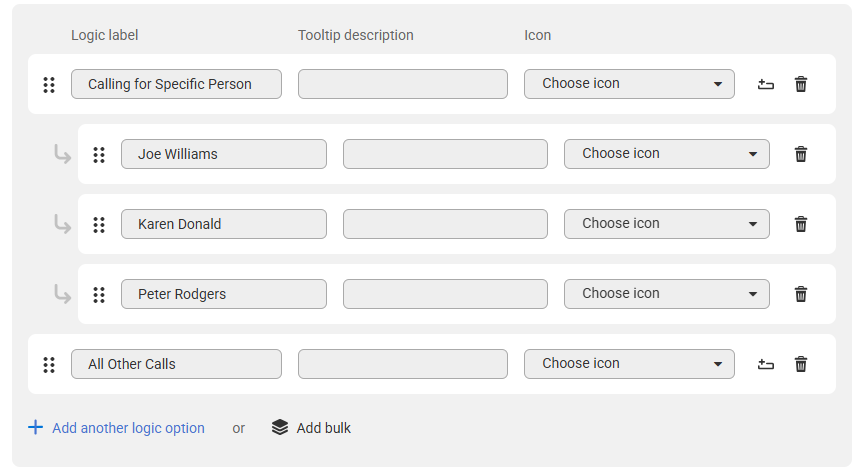
Task: Delete the Peter Rodgers row
Action: tap(801, 294)
